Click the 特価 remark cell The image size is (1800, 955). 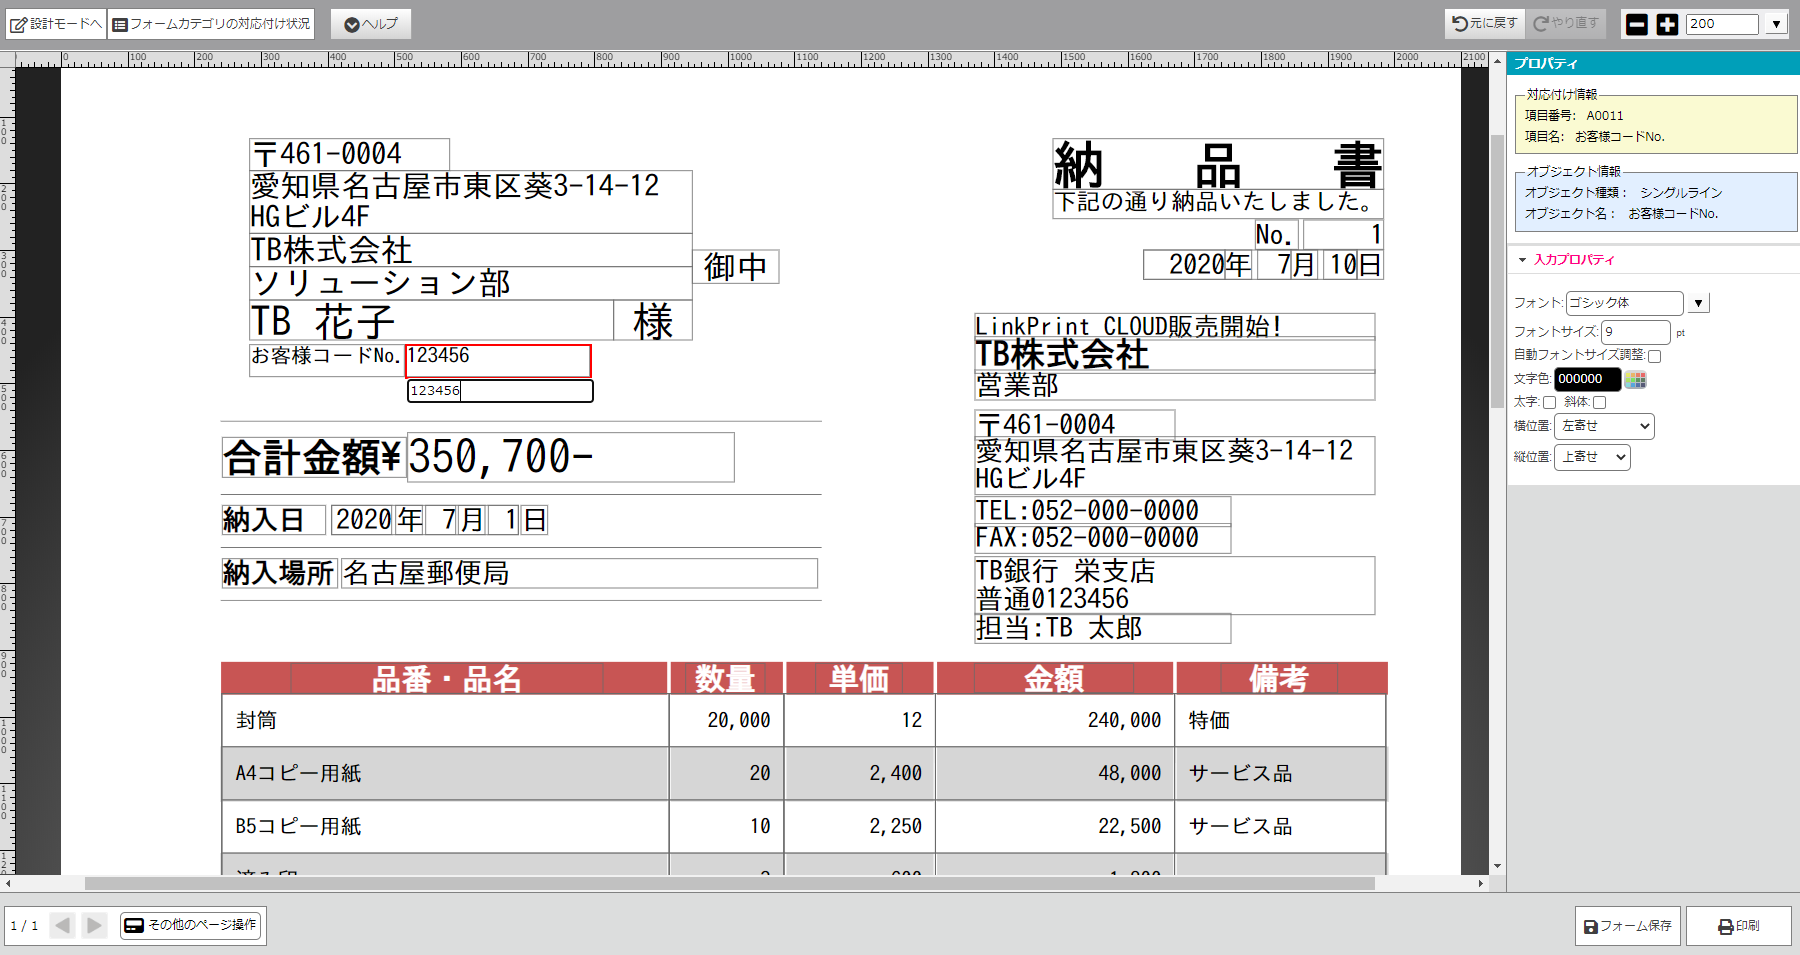pyautogui.click(x=1281, y=720)
